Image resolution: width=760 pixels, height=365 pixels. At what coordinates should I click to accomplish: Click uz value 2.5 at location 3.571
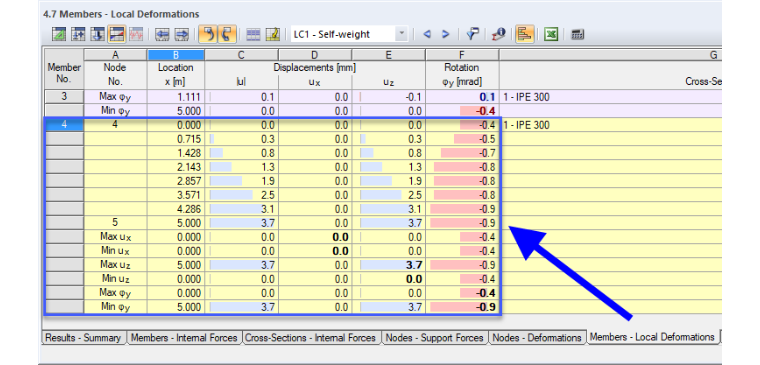click(389, 195)
